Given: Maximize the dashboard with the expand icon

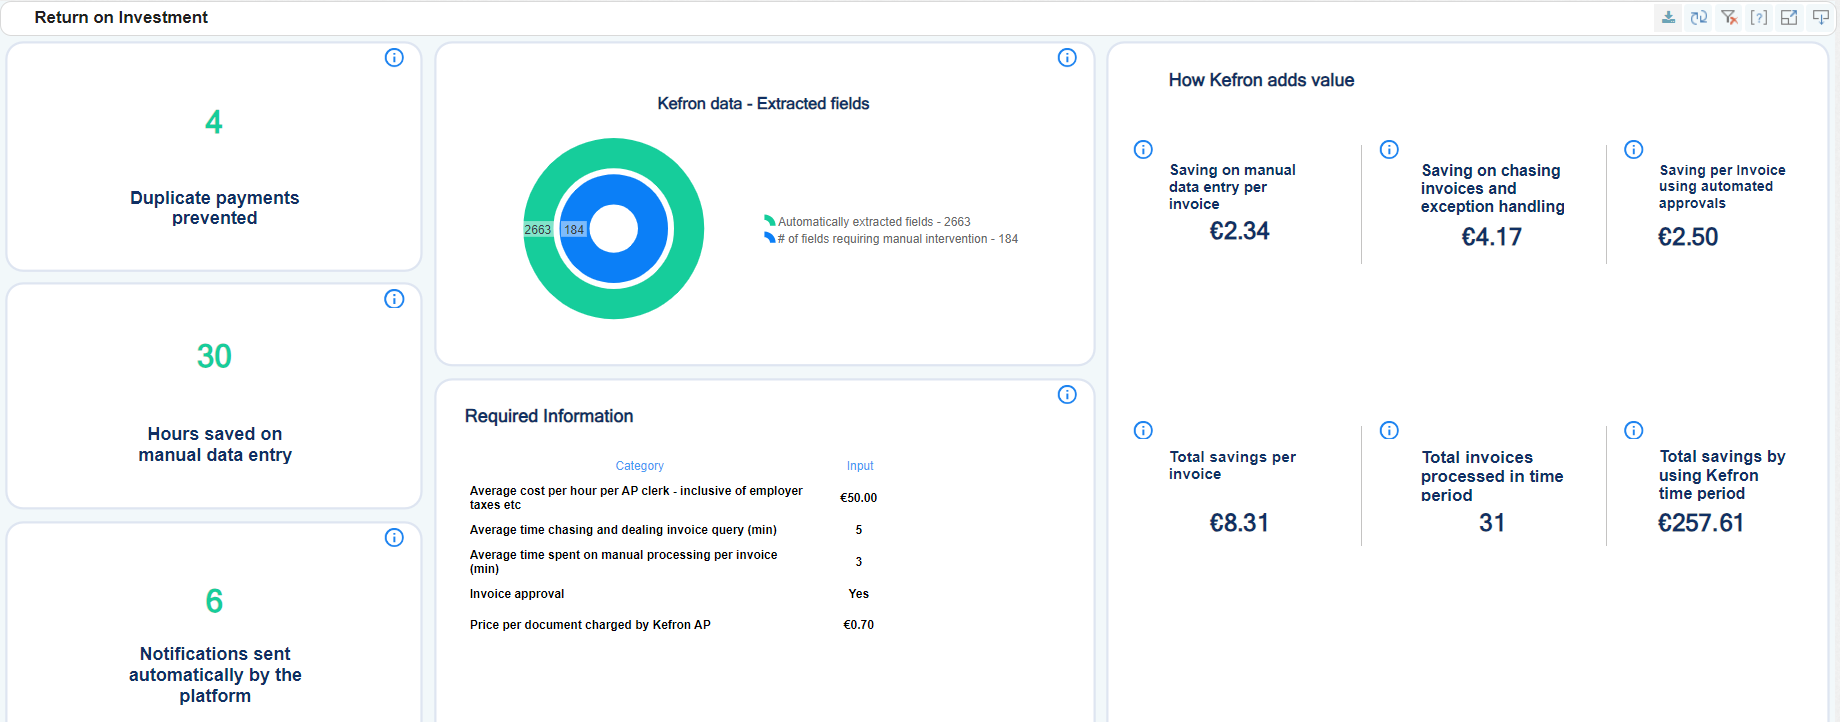Looking at the screenshot, I should point(1789,17).
